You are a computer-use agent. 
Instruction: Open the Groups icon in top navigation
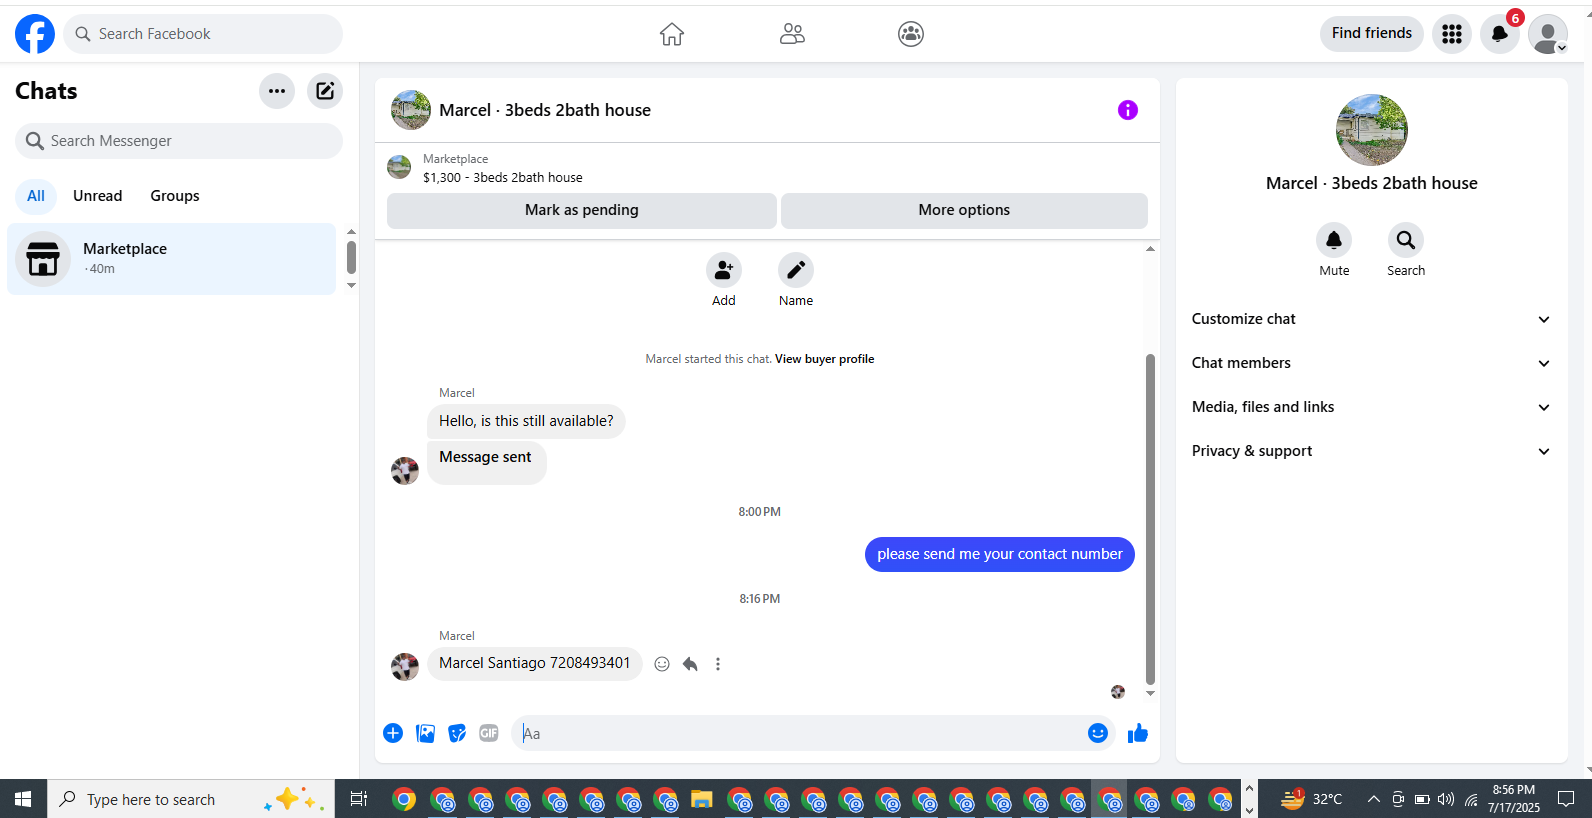pyautogui.click(x=911, y=34)
